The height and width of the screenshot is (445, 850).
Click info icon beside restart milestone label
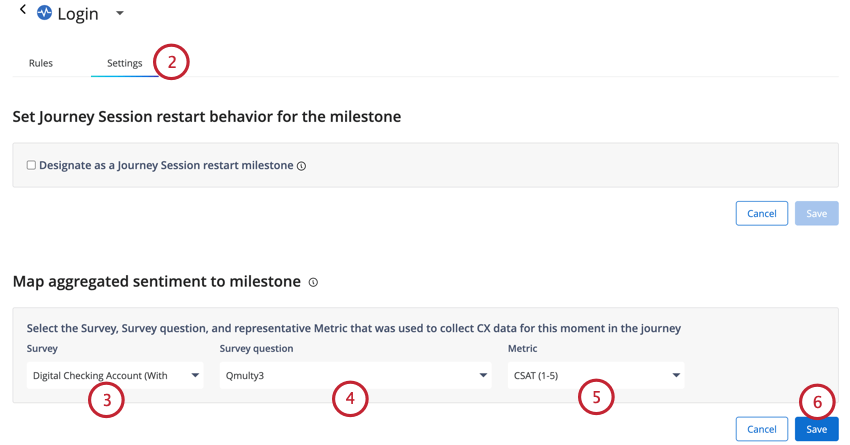click(x=301, y=166)
